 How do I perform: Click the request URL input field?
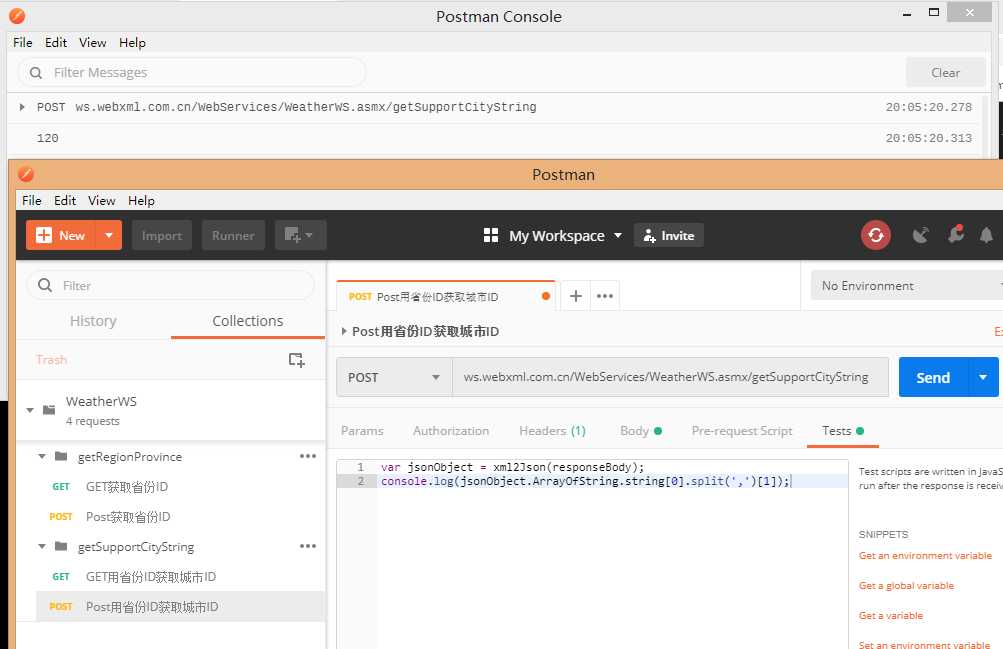(670, 377)
